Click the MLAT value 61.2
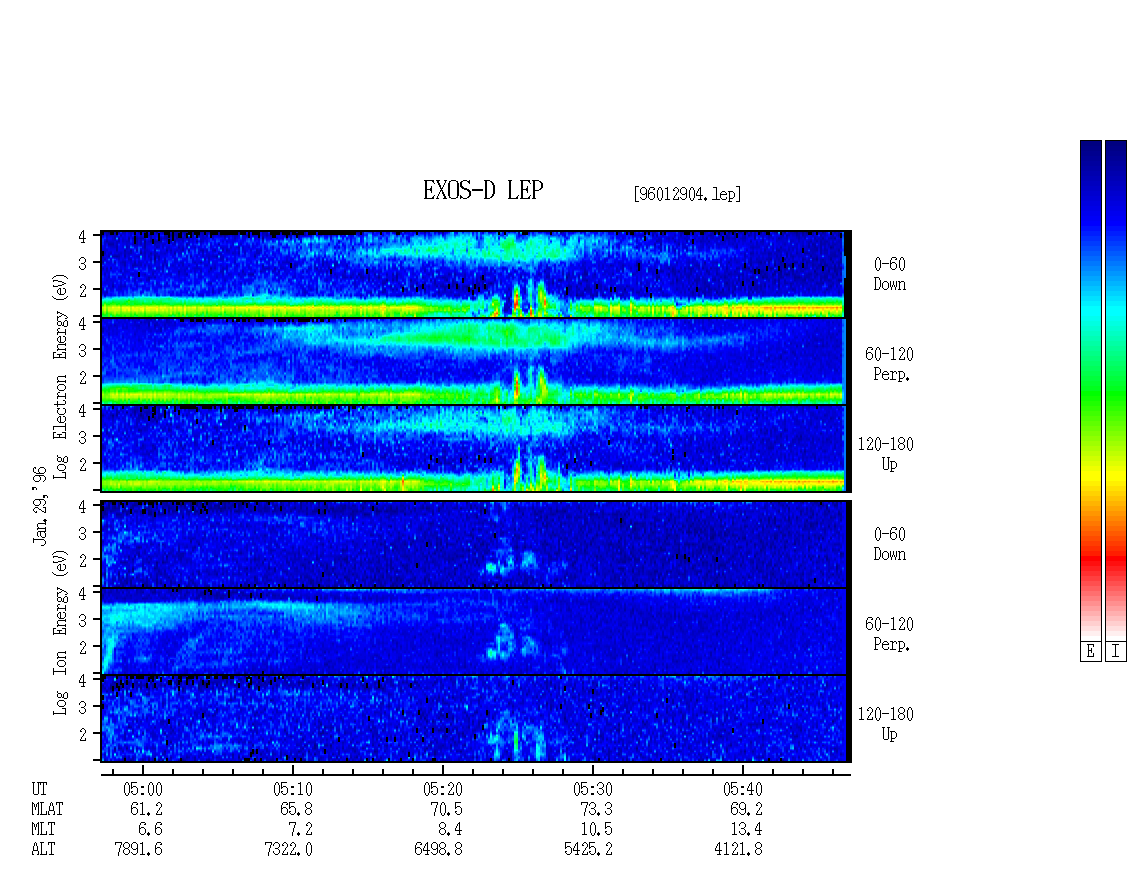The width and height of the screenshot is (1130, 875). pos(146,809)
